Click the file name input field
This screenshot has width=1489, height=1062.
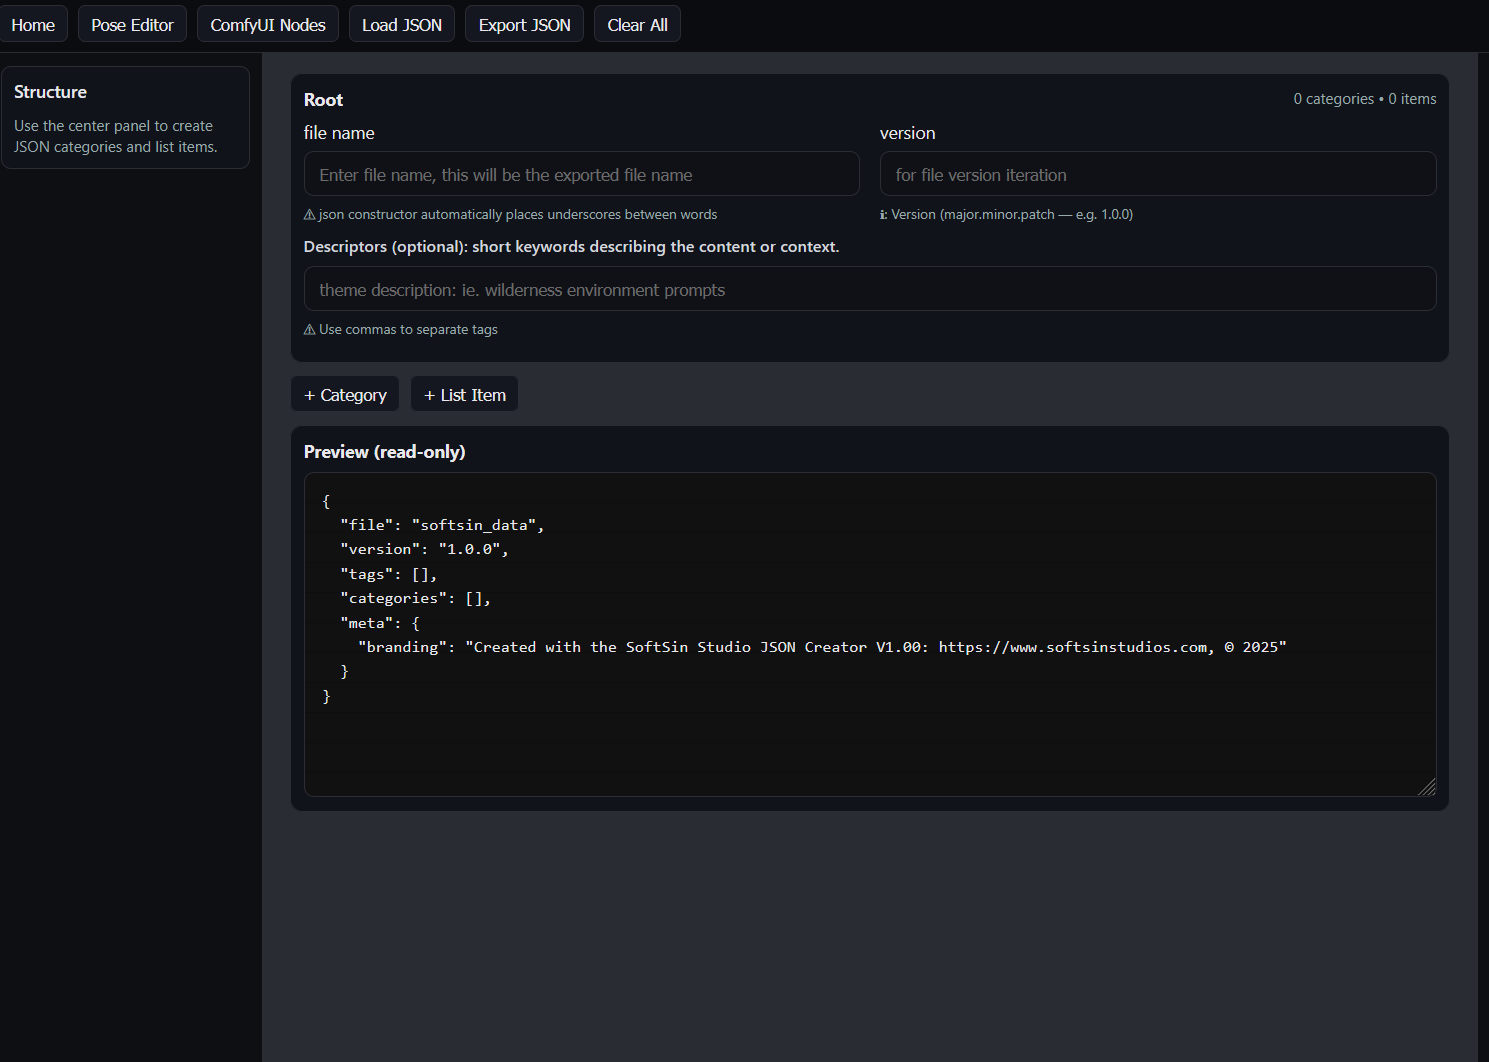click(581, 173)
